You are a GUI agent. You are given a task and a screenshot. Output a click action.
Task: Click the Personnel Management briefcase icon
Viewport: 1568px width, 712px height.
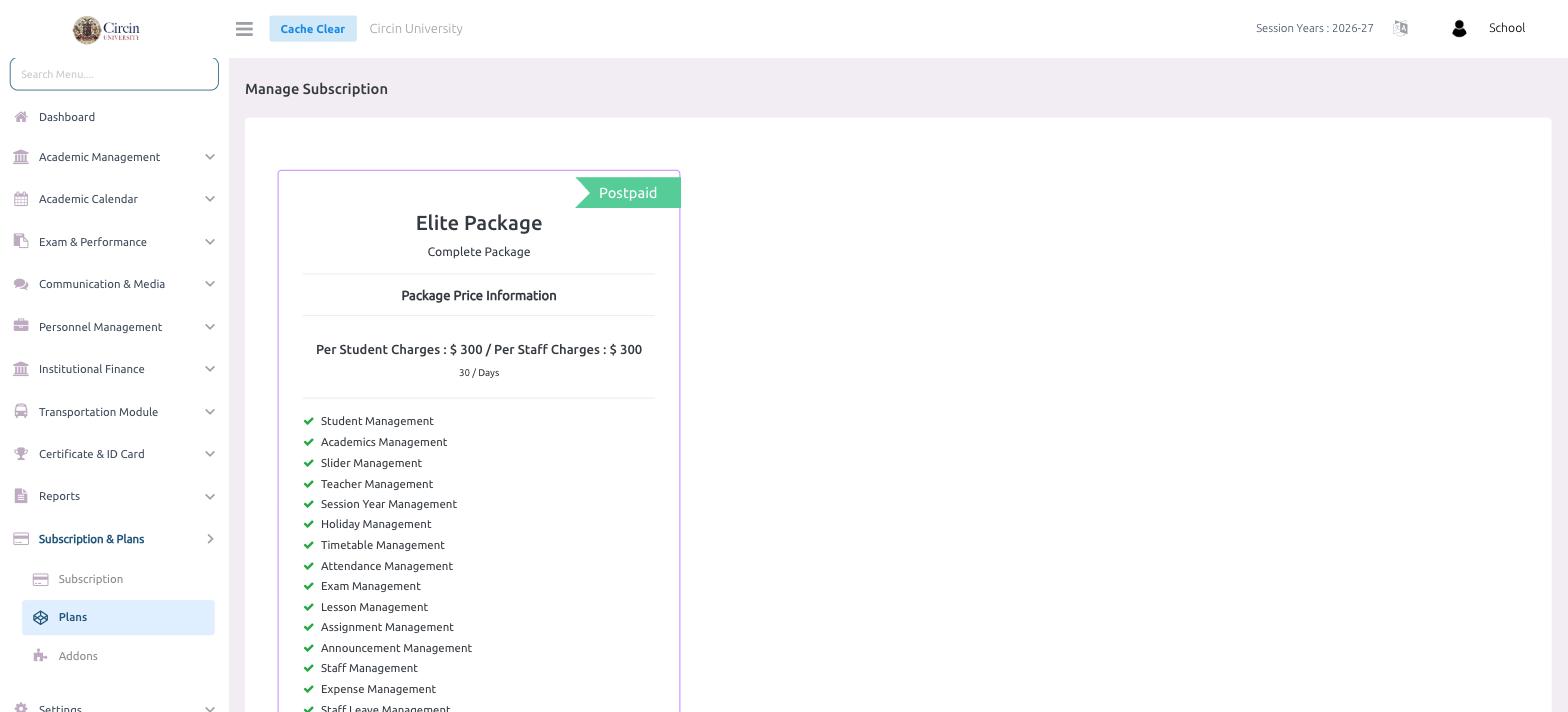click(21, 327)
